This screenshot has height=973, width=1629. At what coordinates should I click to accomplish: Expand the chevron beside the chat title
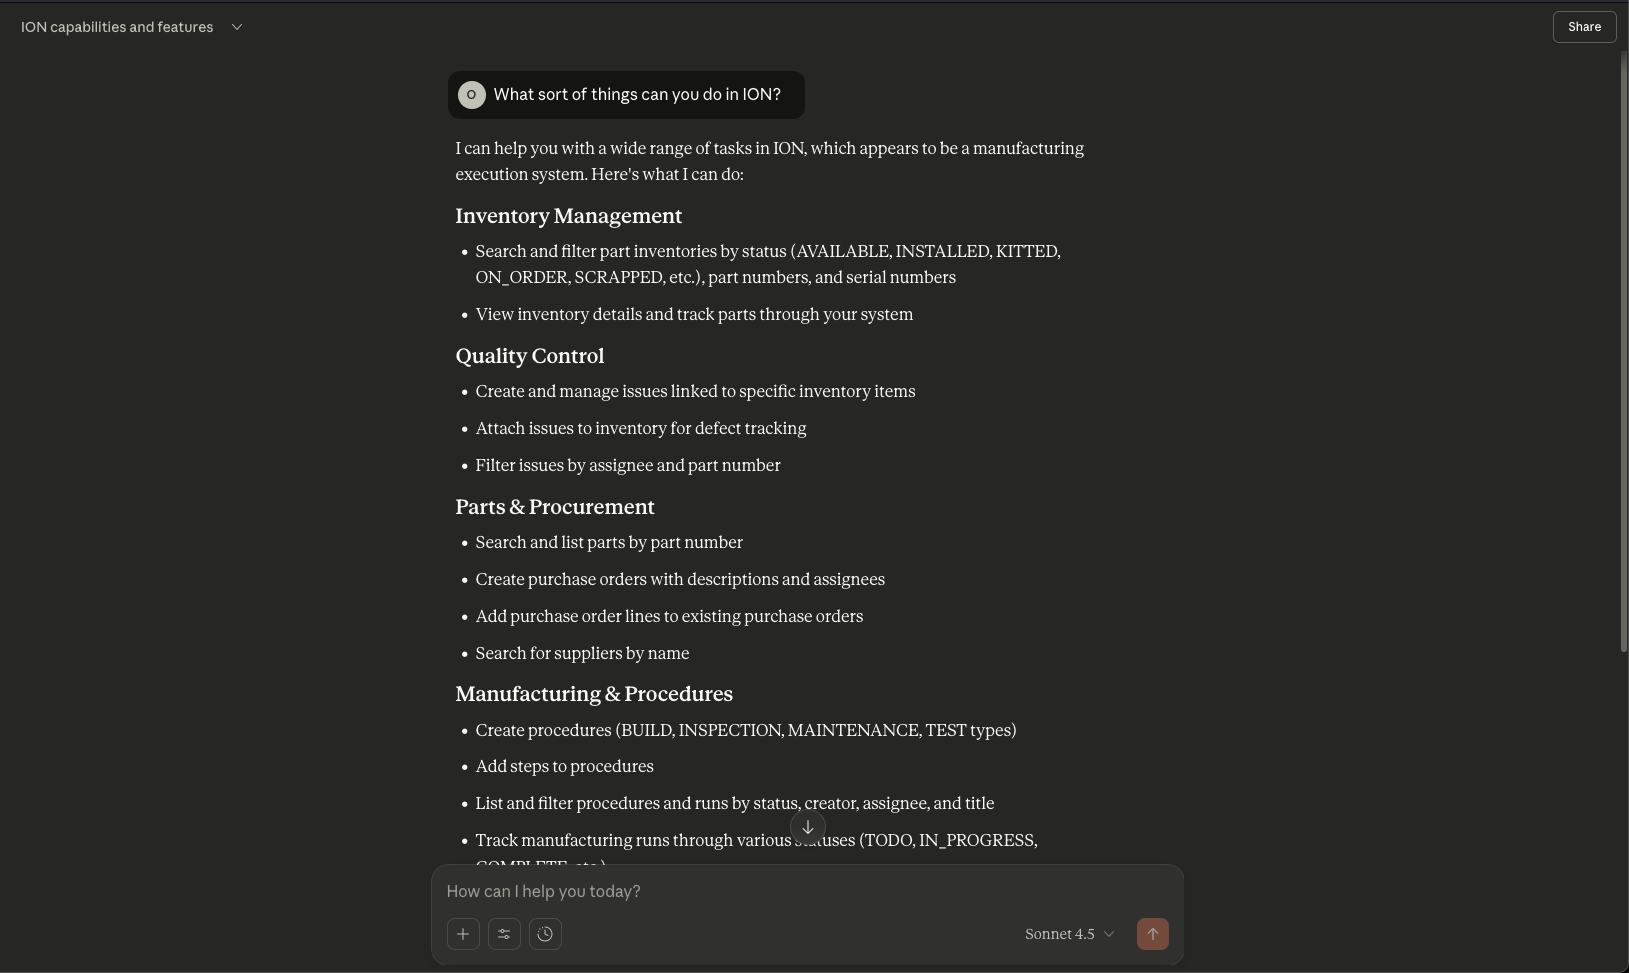click(x=237, y=27)
